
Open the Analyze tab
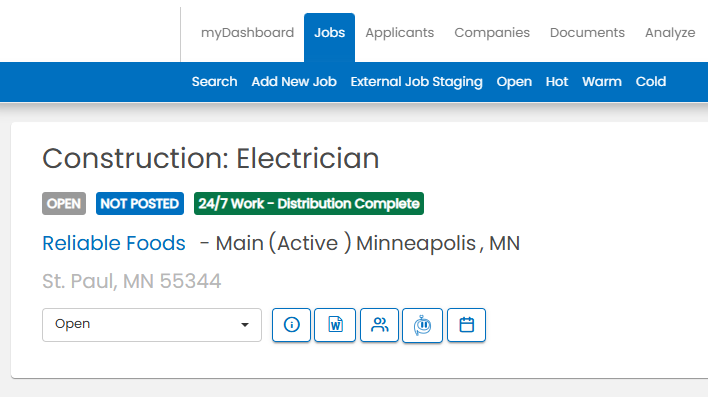(670, 33)
